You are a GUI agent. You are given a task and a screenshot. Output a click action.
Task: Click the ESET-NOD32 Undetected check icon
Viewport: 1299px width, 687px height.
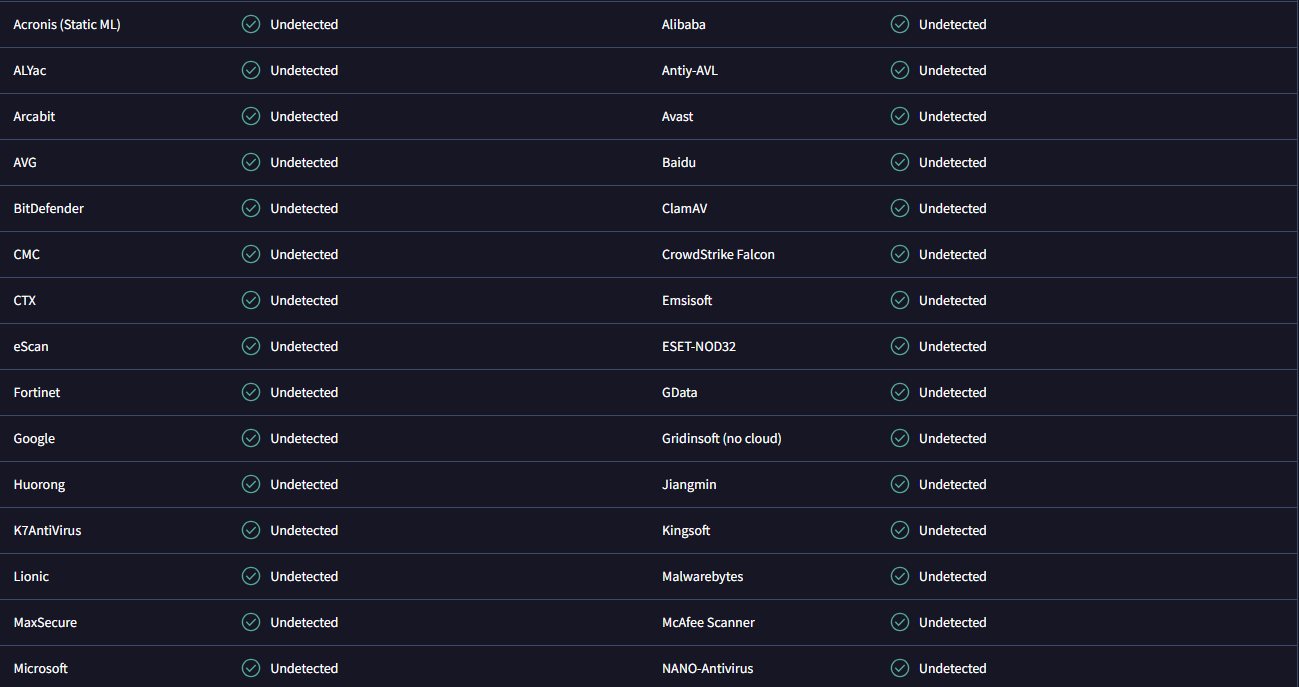tap(900, 346)
